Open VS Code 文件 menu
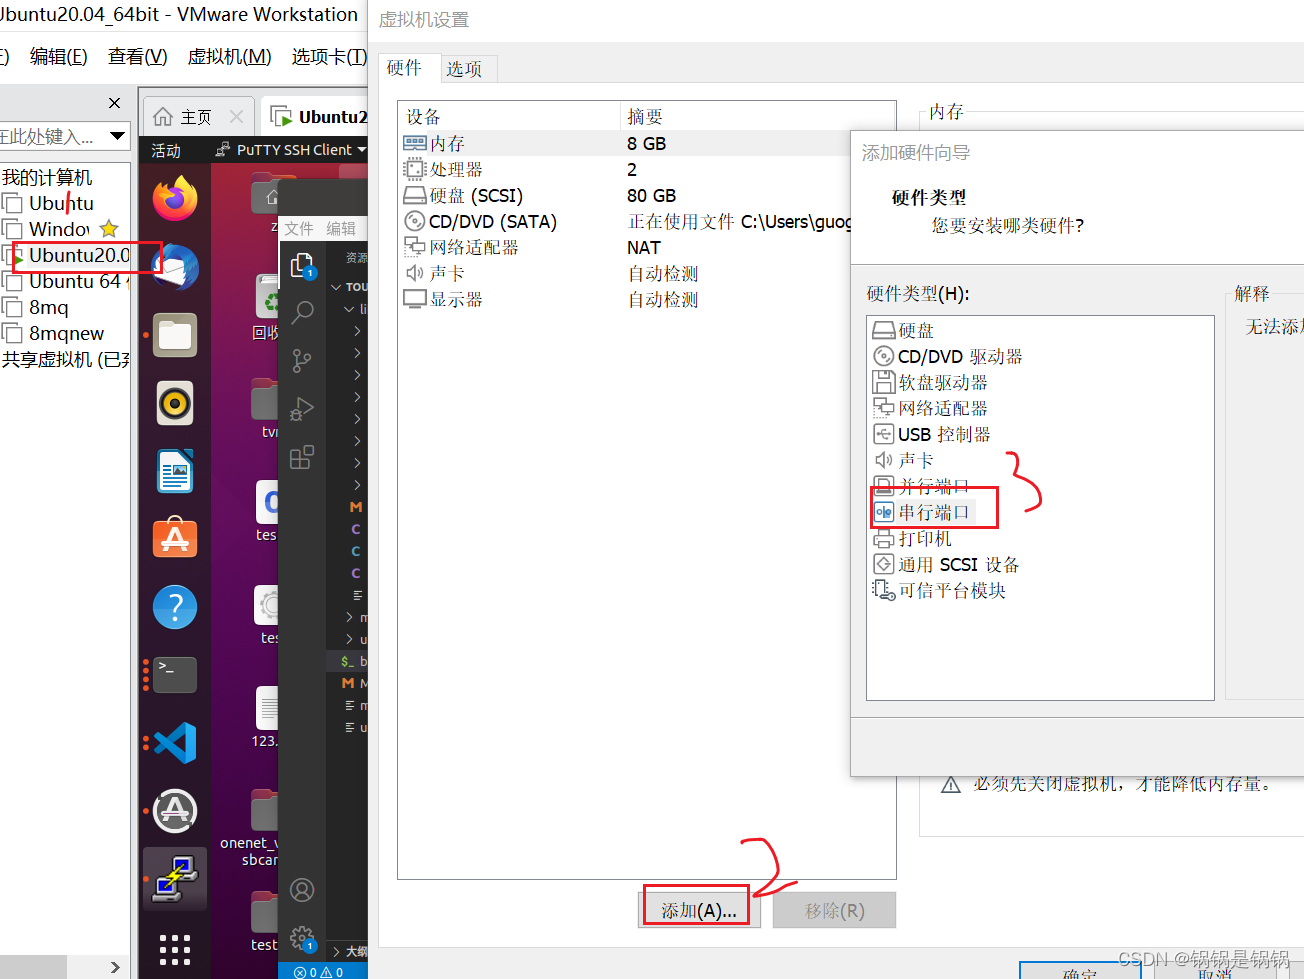This screenshot has width=1304, height=979. tap(299, 229)
